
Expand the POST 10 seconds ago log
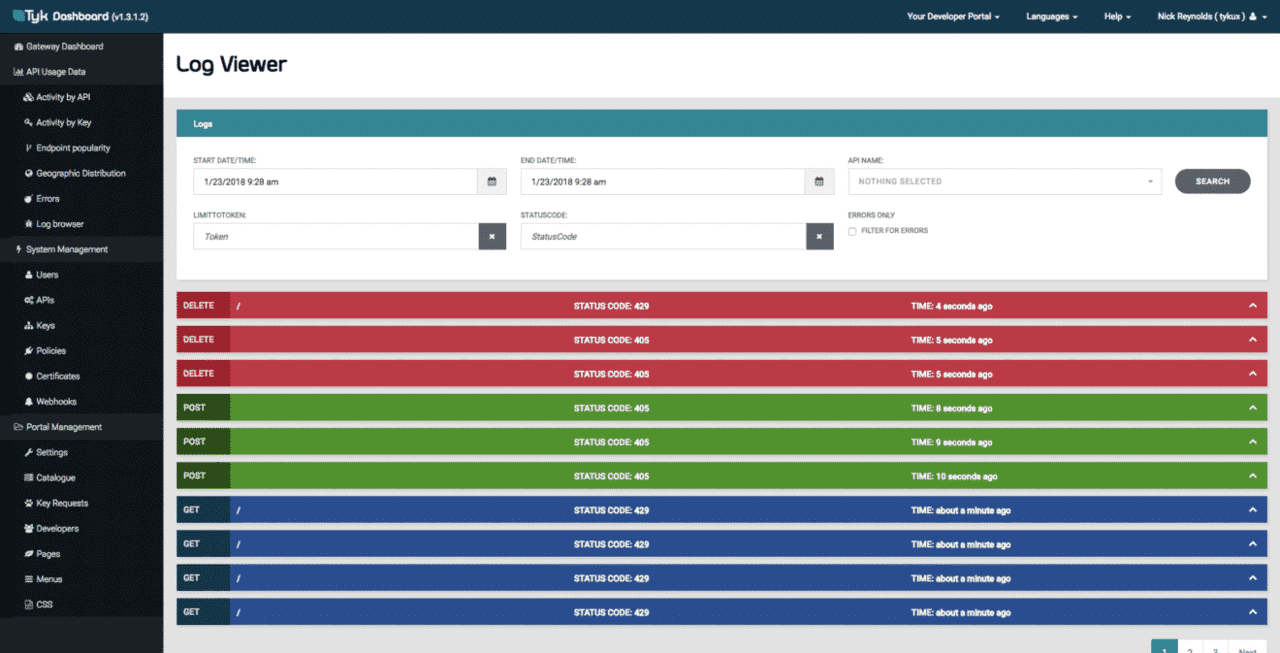tap(1252, 476)
